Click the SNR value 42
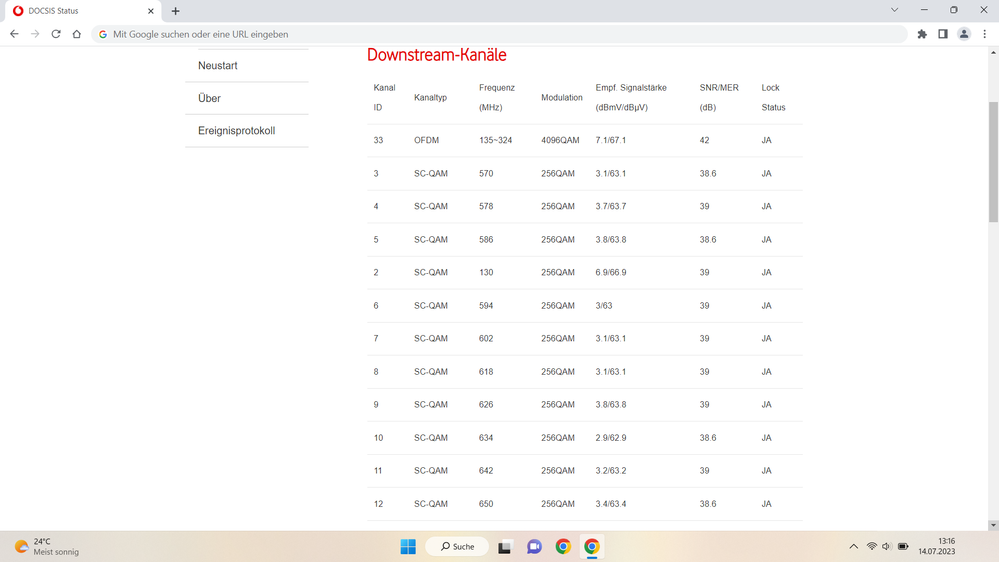999x562 pixels. [704, 140]
